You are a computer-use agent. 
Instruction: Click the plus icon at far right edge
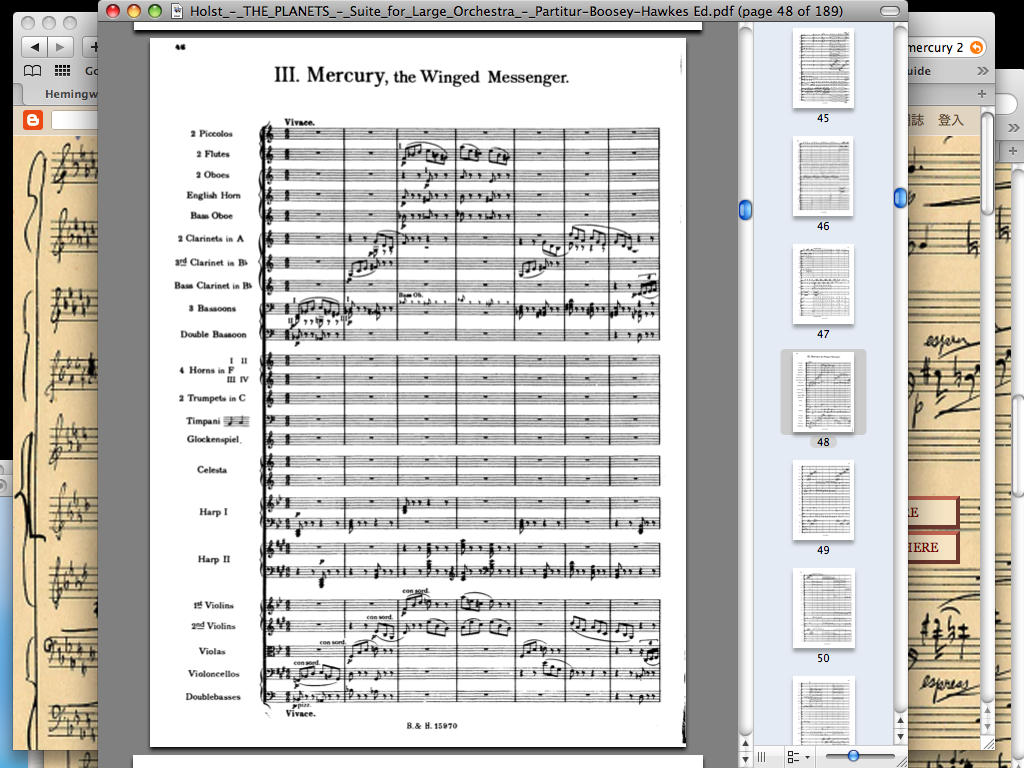(1013, 151)
